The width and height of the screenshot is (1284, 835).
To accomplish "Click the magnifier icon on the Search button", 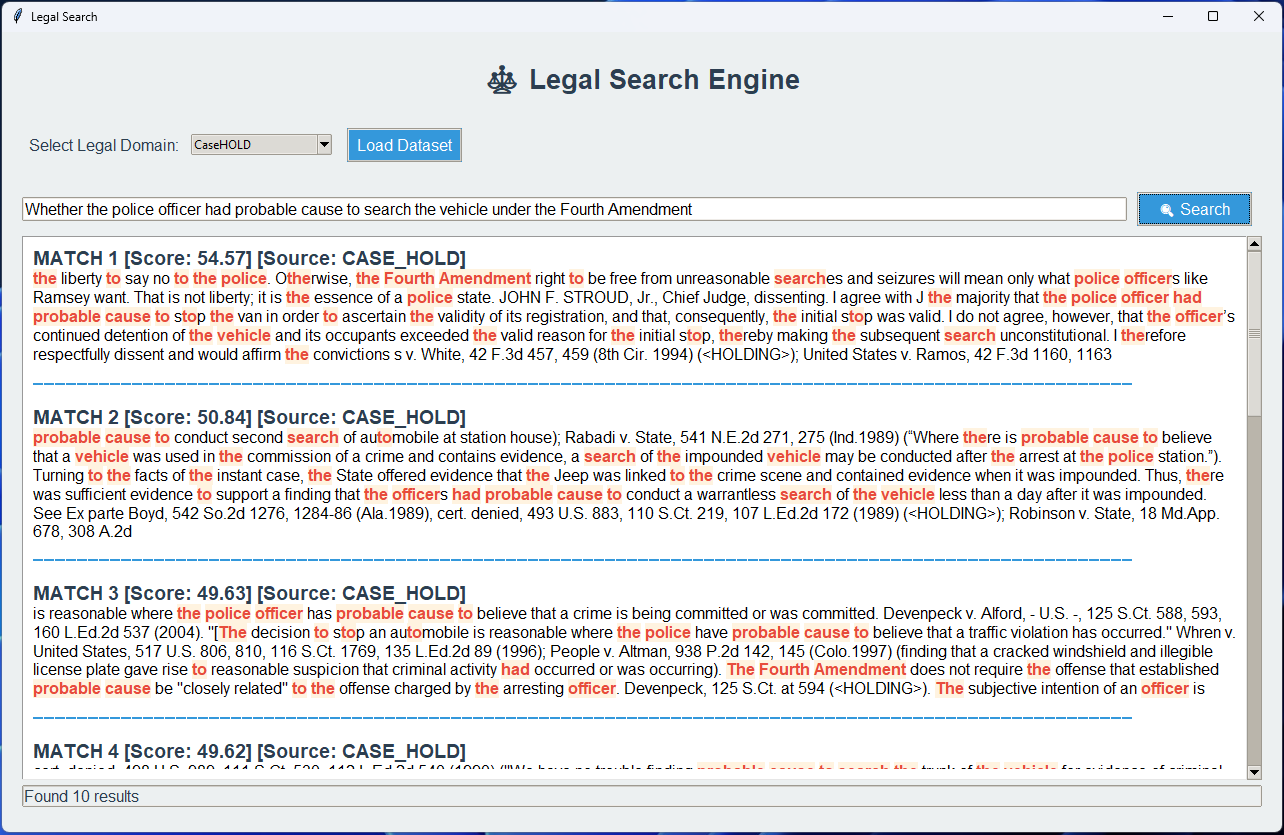I will tap(1166, 209).
